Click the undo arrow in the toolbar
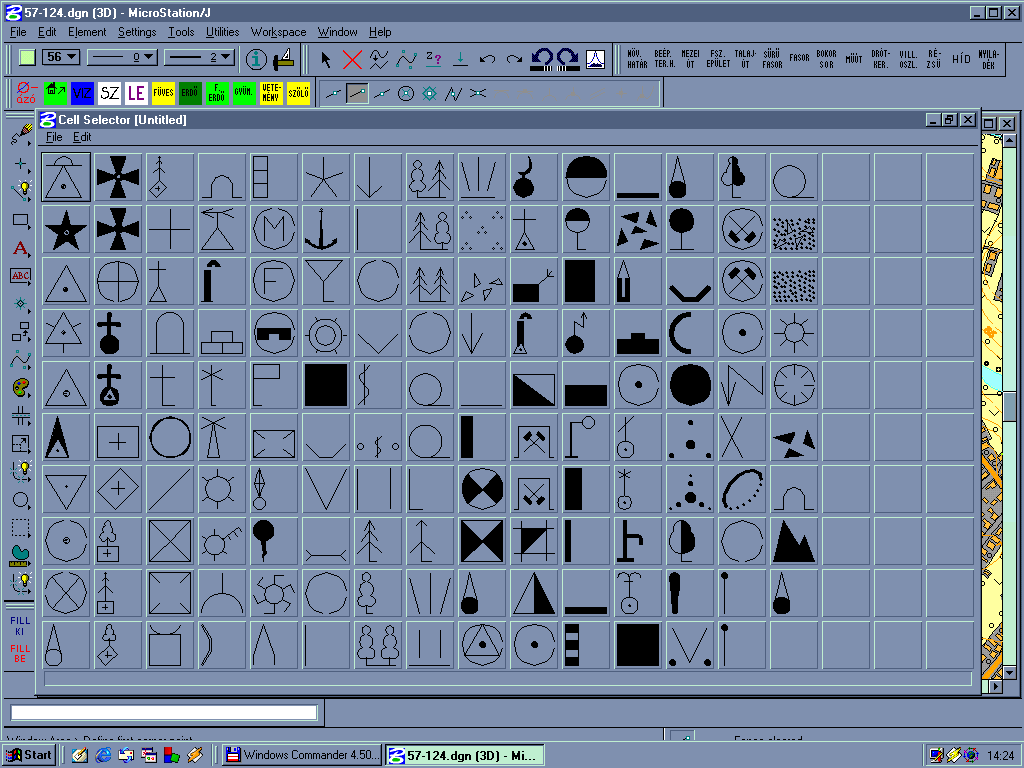Viewport: 1024px width, 768px height. click(x=487, y=59)
